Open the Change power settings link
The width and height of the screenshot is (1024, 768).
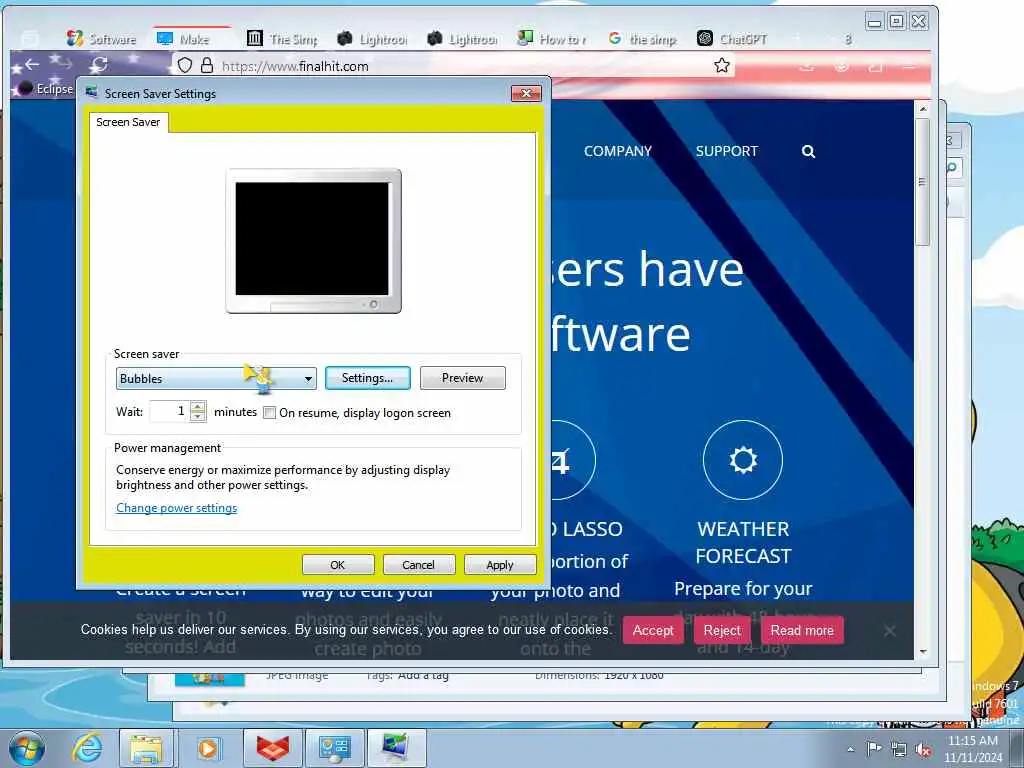pos(176,508)
